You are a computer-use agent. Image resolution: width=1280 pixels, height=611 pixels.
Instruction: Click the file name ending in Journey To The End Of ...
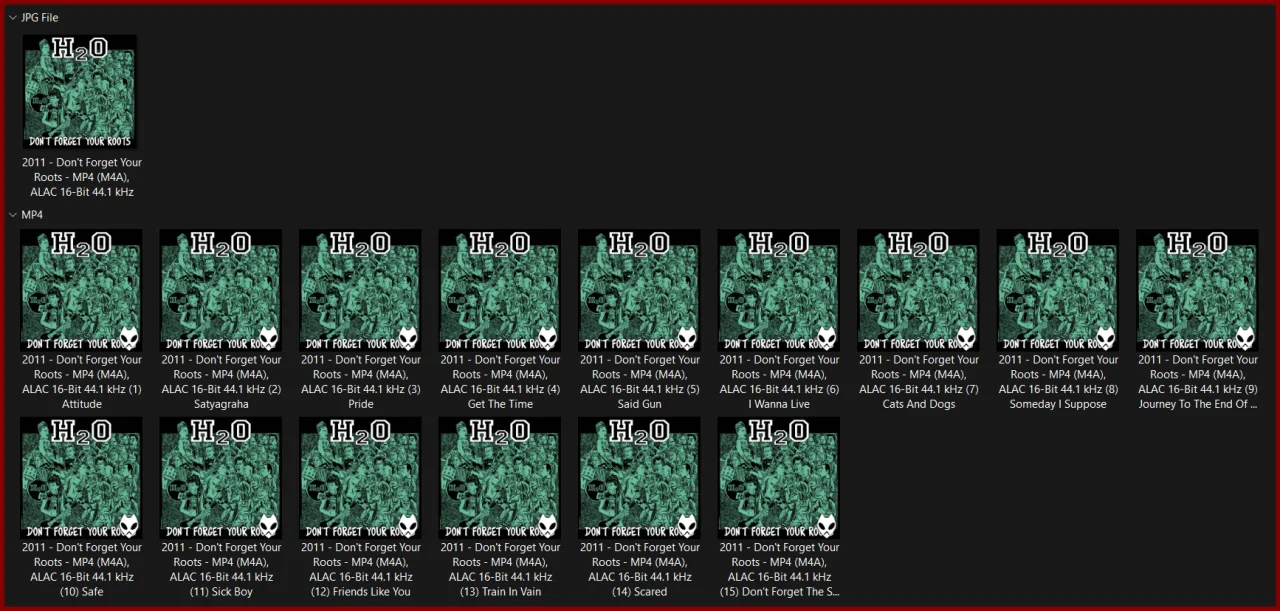[1197, 382]
